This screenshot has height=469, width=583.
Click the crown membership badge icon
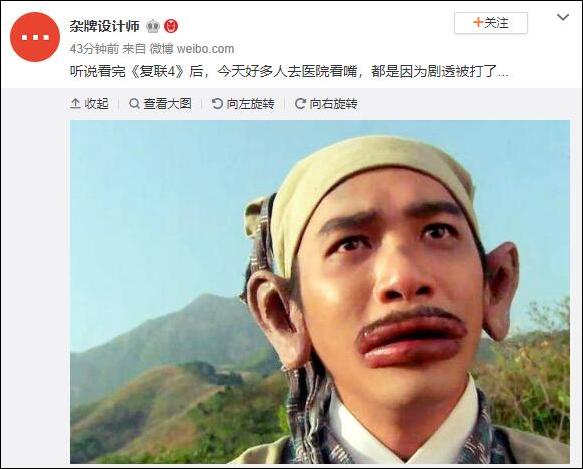pos(152,26)
